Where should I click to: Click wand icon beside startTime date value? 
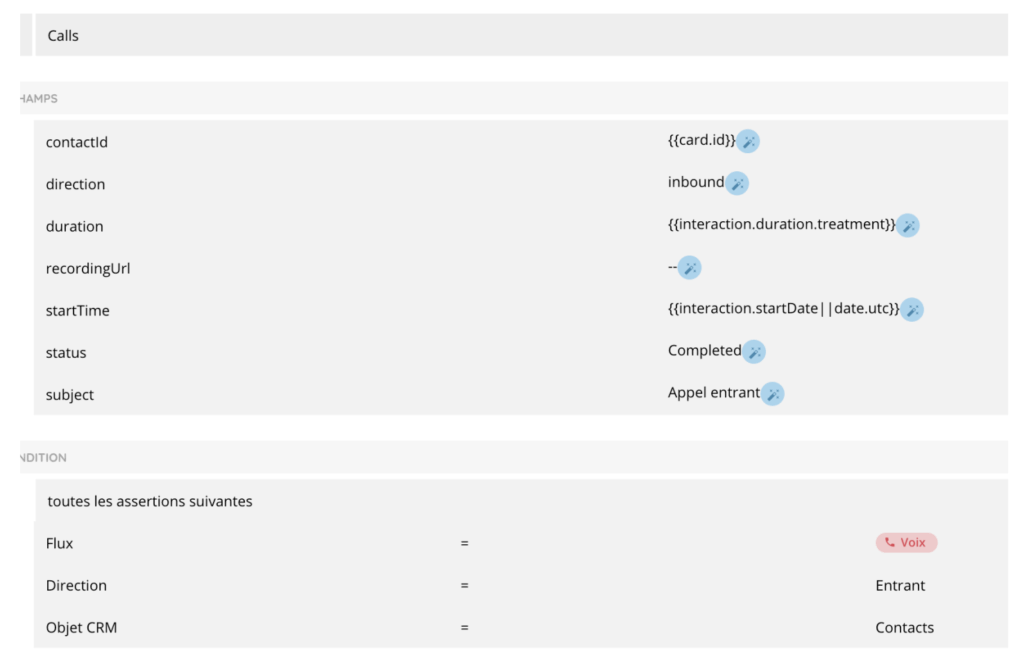pyautogui.click(x=912, y=310)
